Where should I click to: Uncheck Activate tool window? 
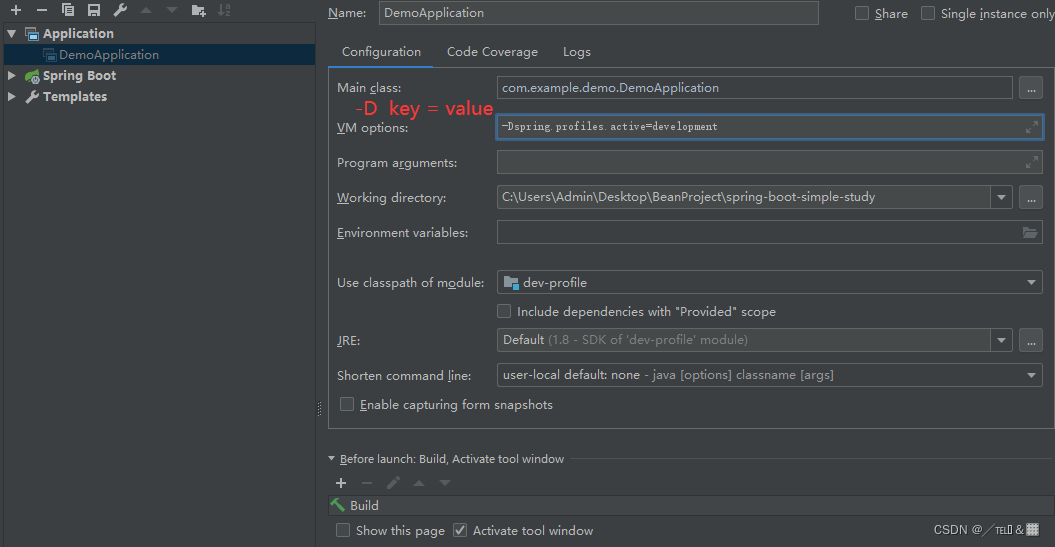(x=460, y=530)
